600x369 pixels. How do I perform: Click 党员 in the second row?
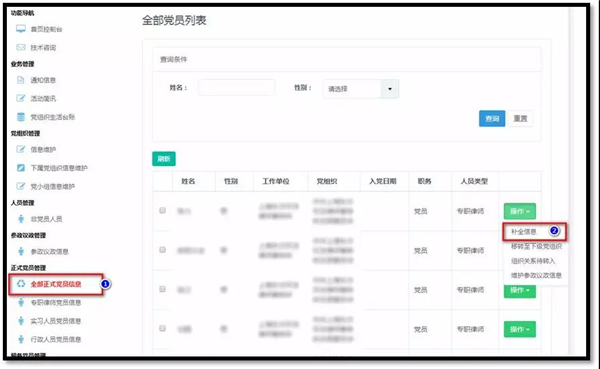point(420,250)
